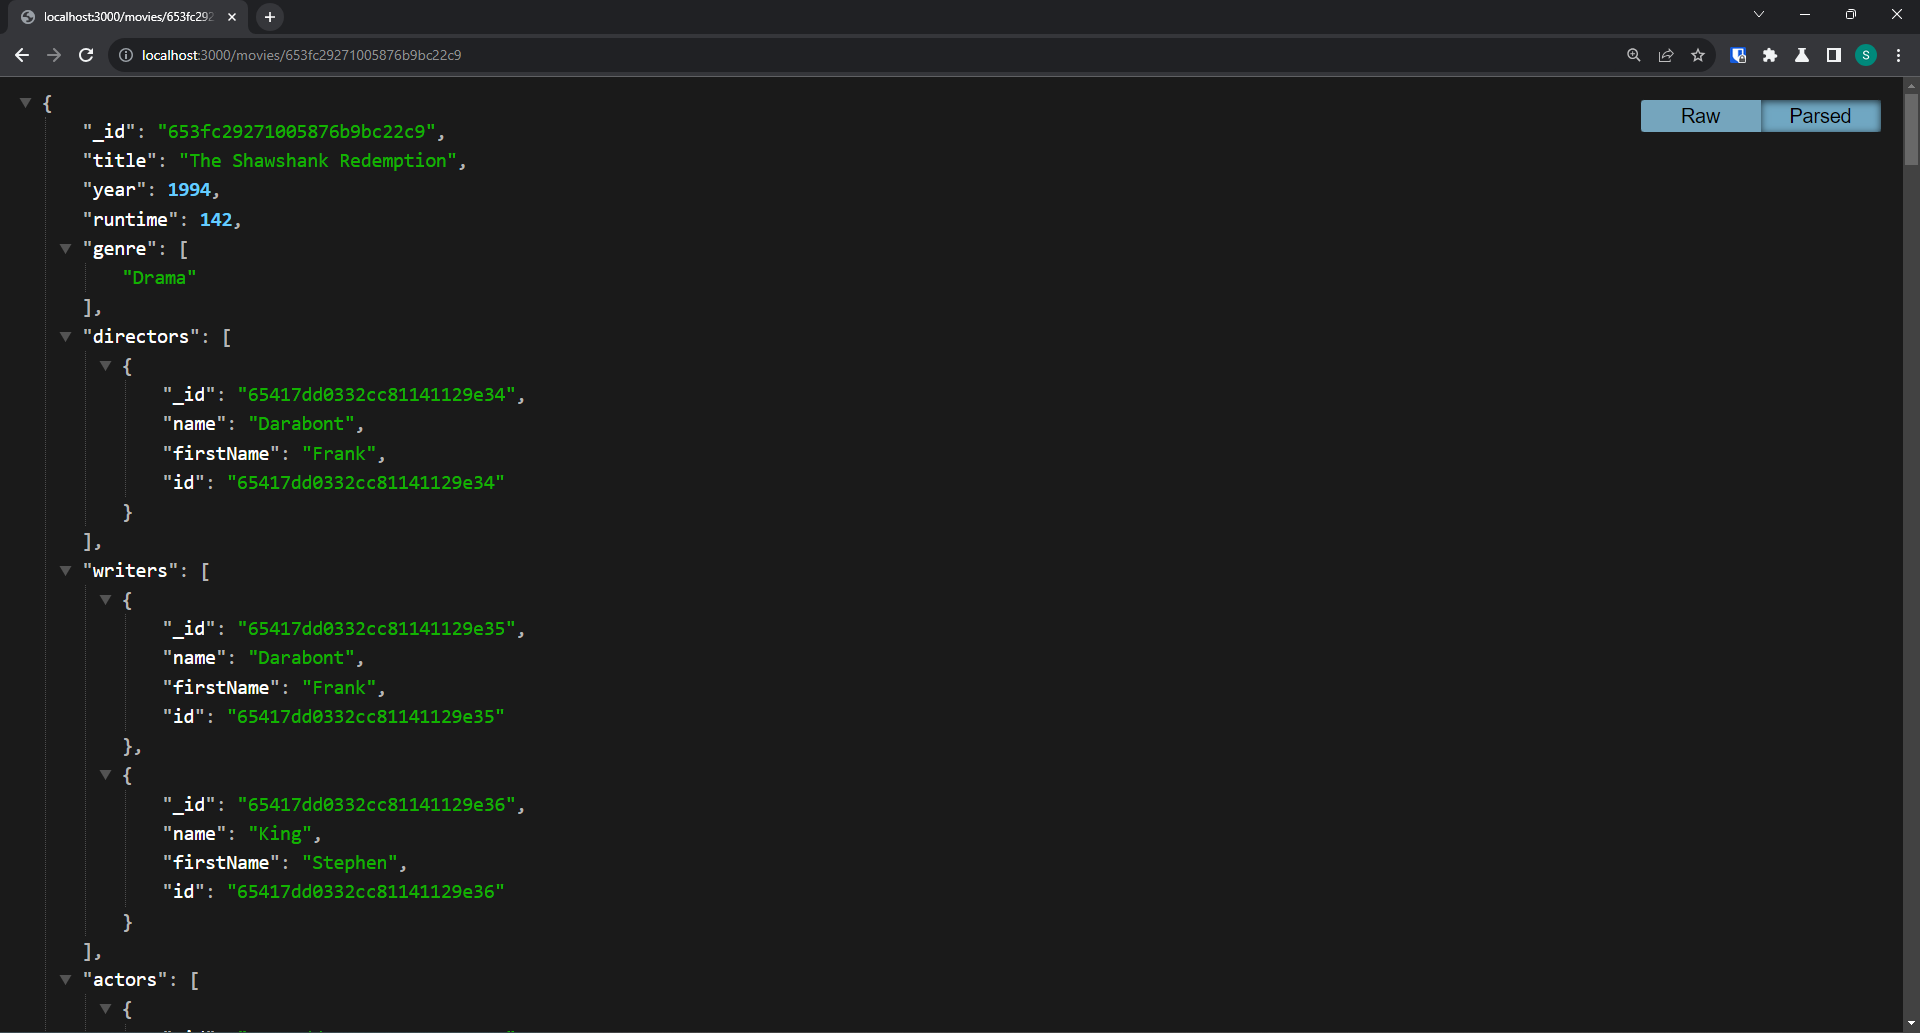The image size is (1920, 1033).
Task: Switch to Parsed JSON view
Action: (1820, 116)
